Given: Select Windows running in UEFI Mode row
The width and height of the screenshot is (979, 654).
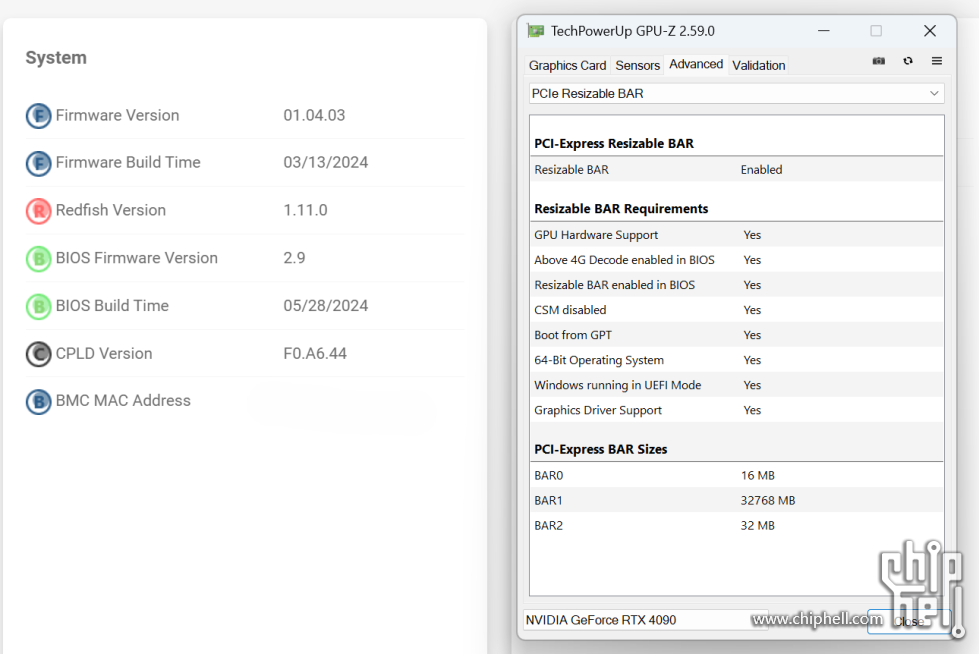Looking at the screenshot, I should (x=736, y=385).
